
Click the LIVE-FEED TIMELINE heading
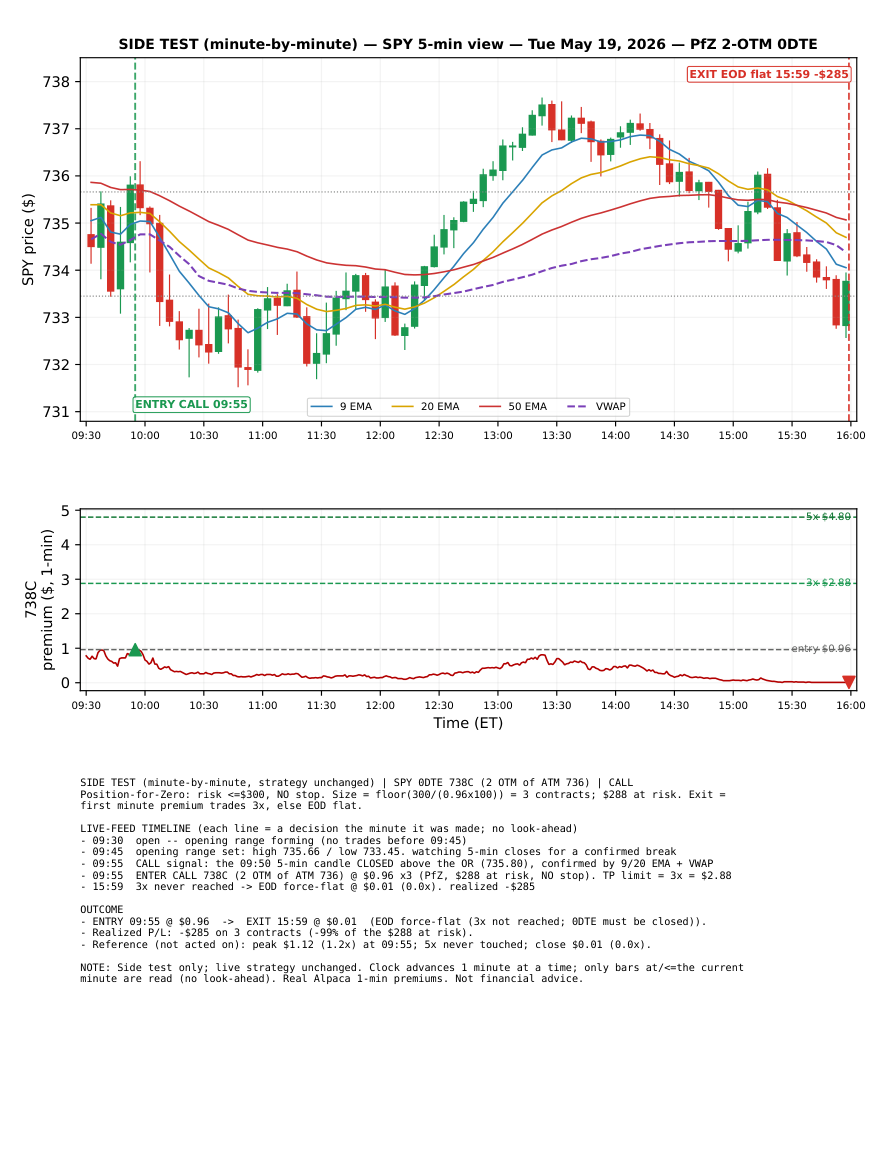click(x=329, y=829)
